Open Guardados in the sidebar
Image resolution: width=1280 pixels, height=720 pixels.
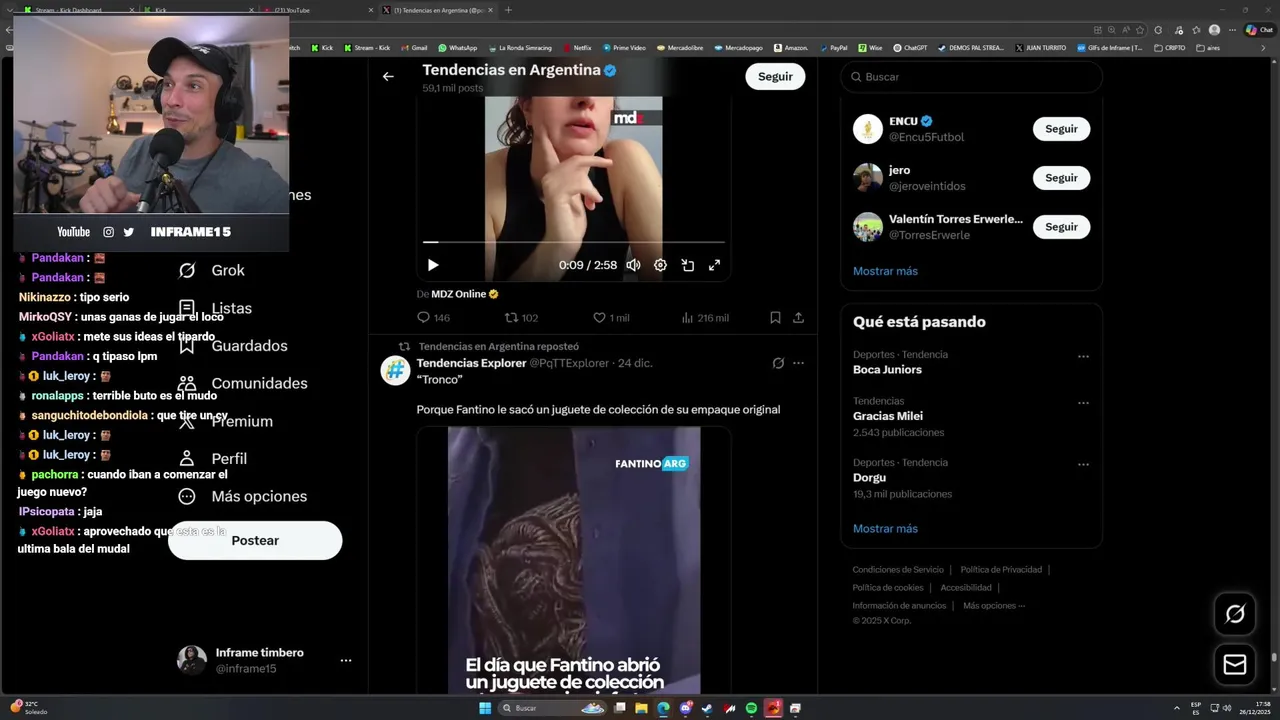click(x=232, y=346)
